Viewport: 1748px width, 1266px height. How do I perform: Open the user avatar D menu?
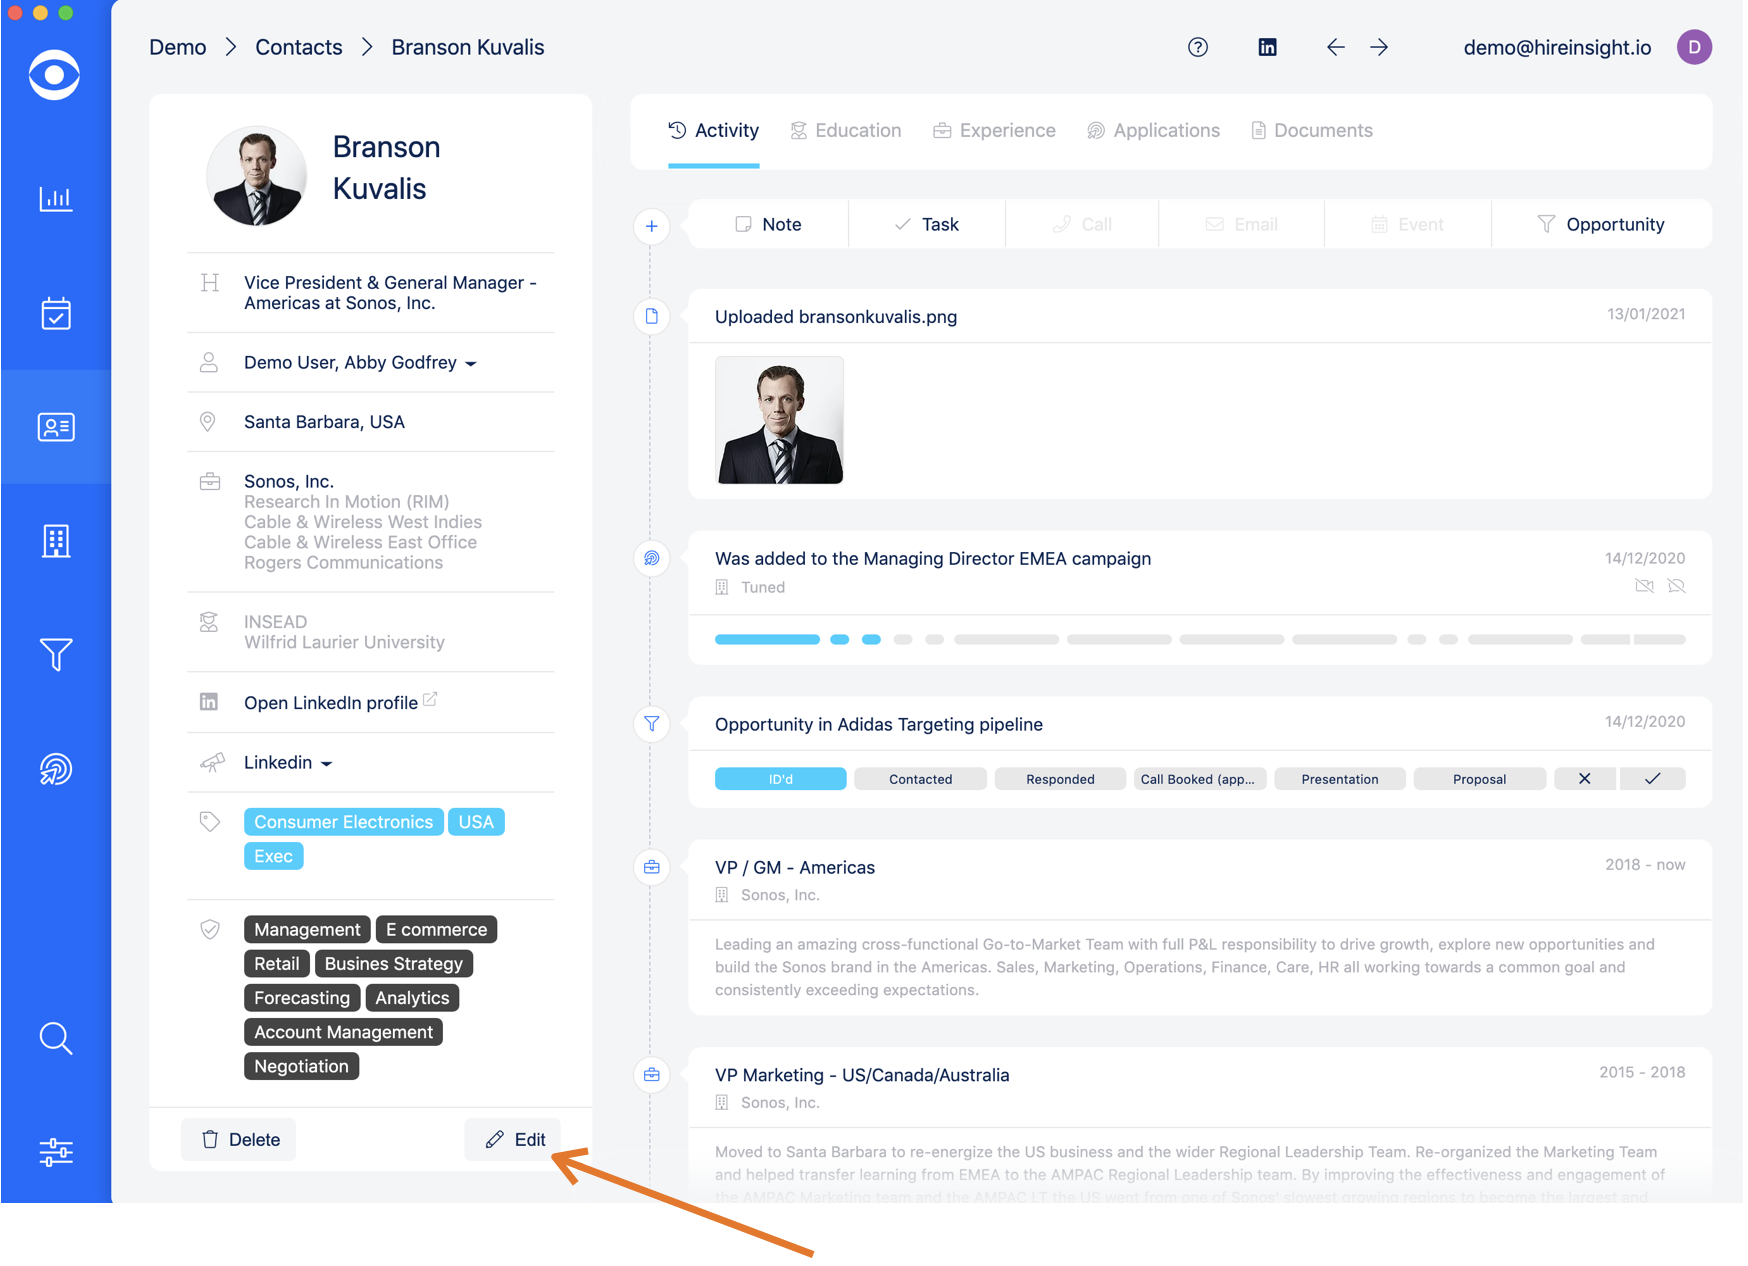tap(1694, 47)
